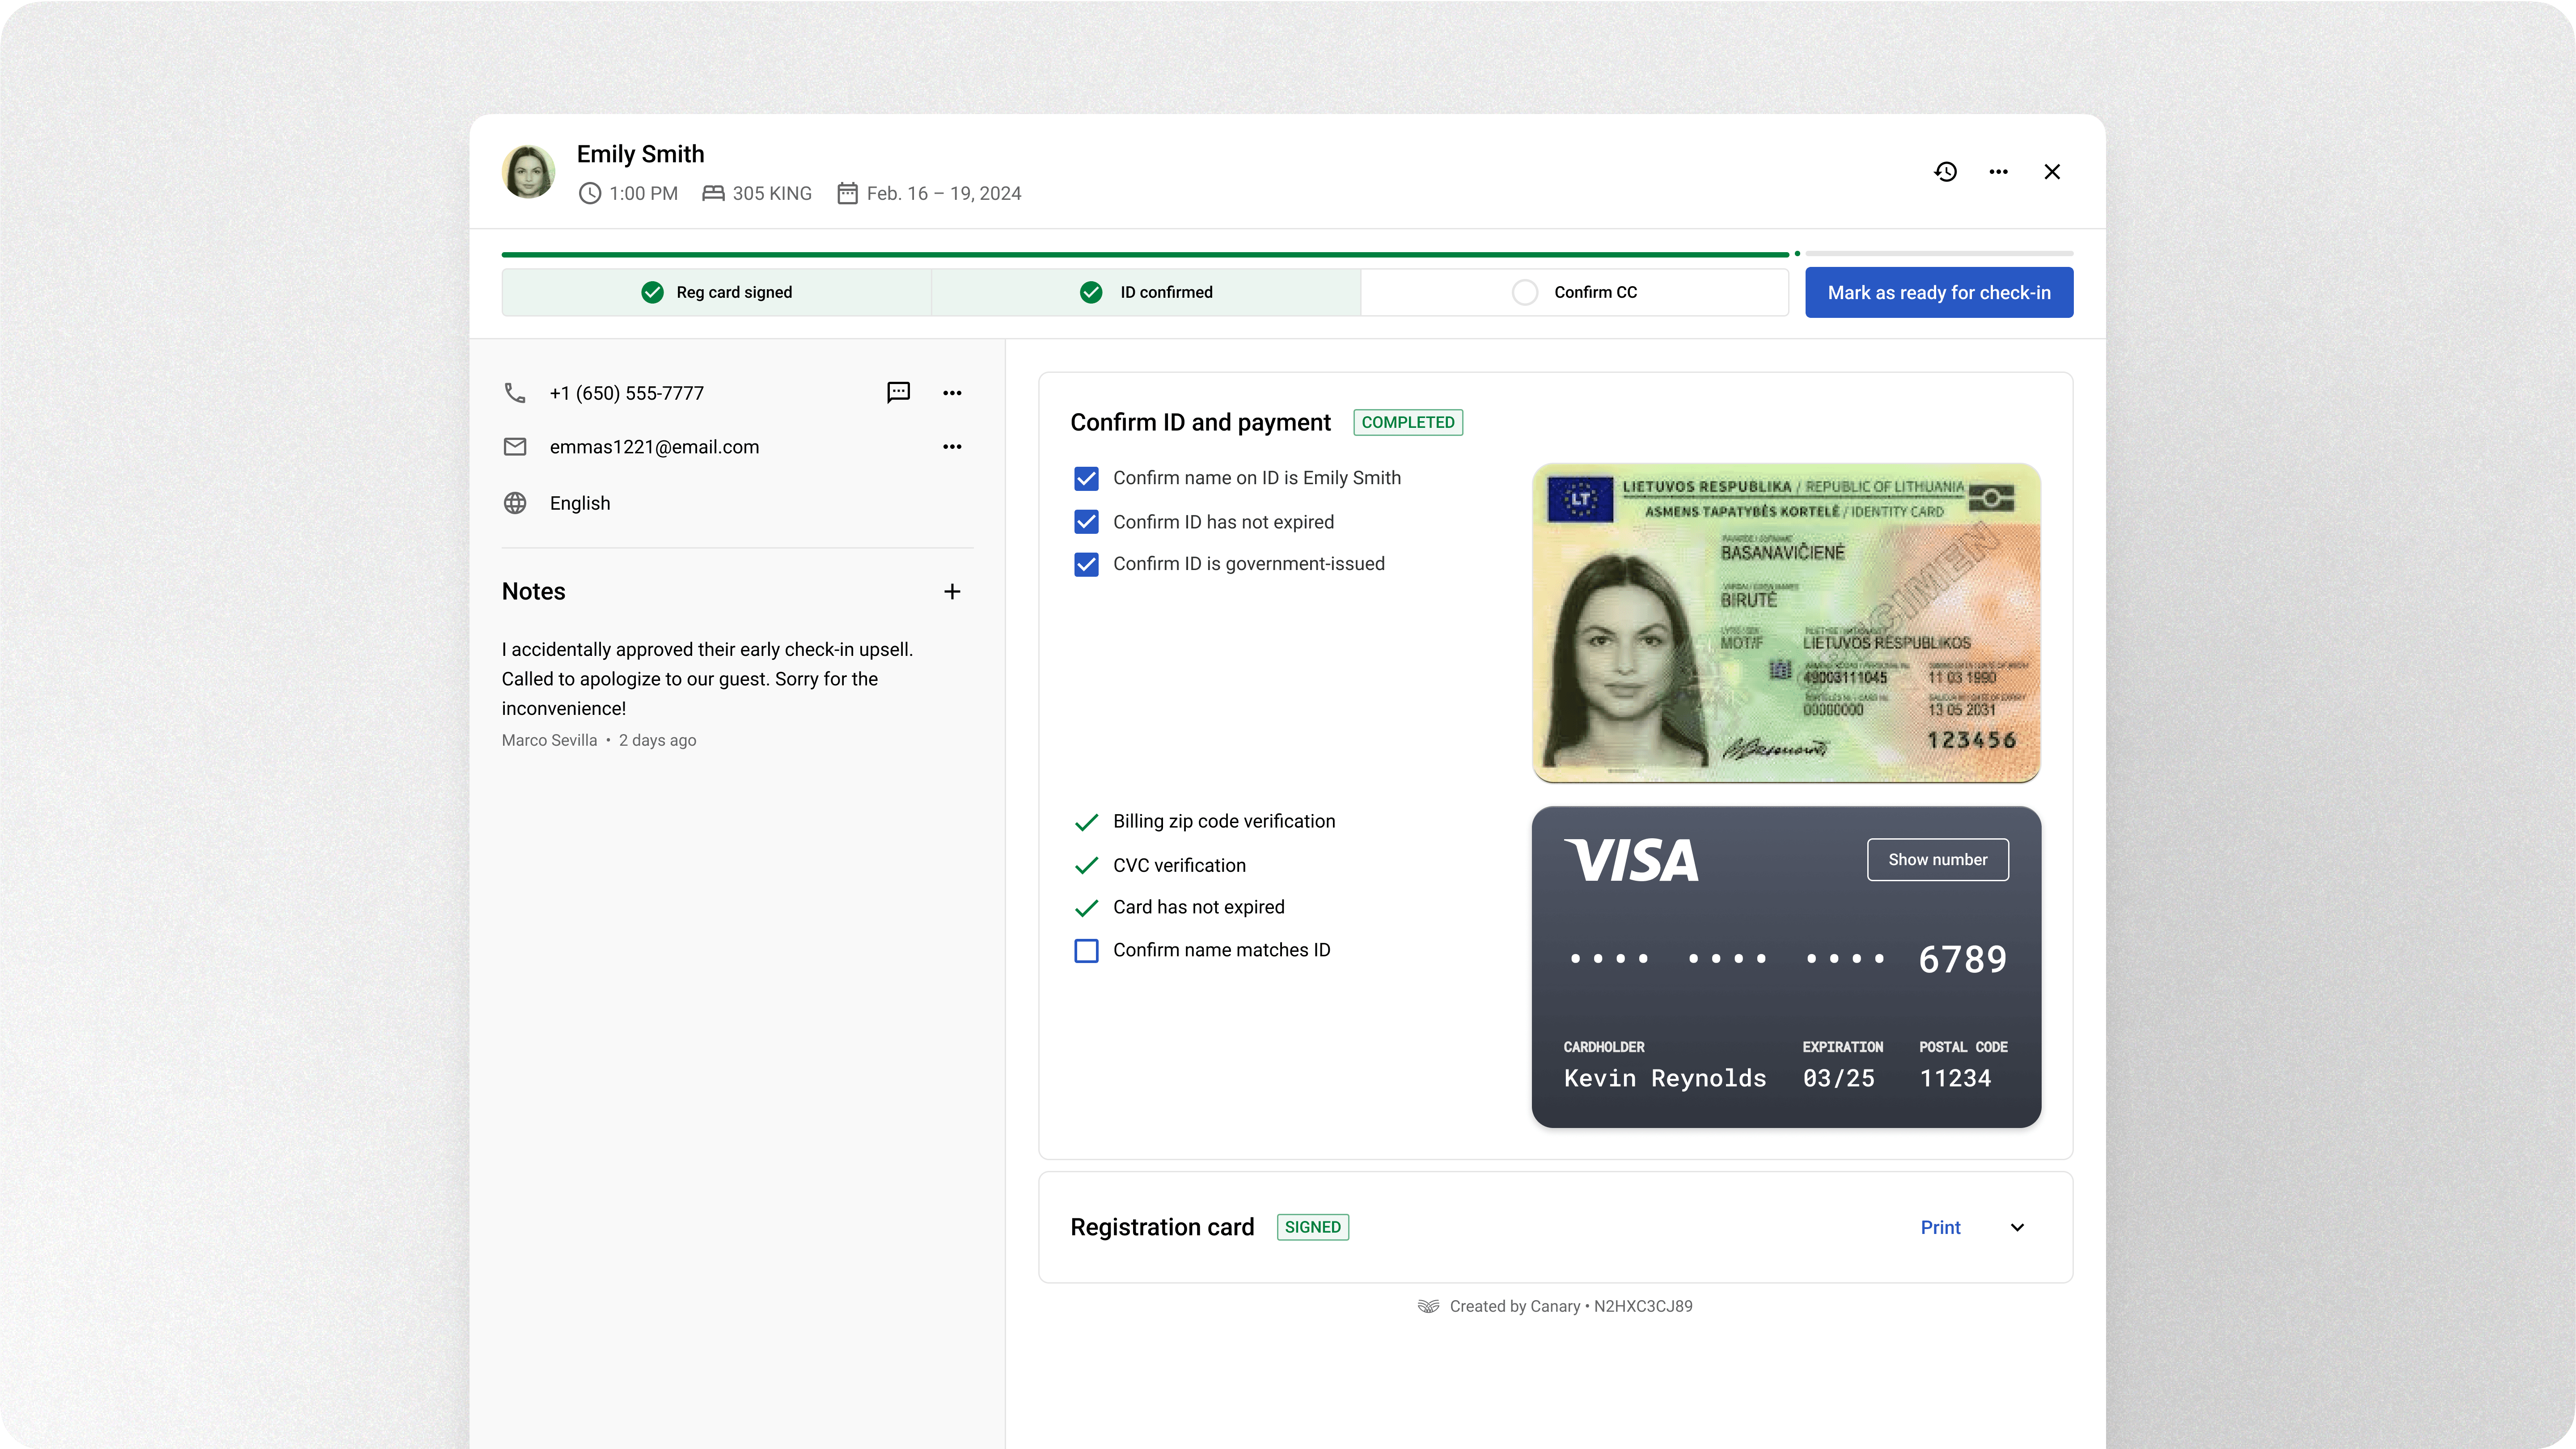Open email address more options ellipsis

952,447
